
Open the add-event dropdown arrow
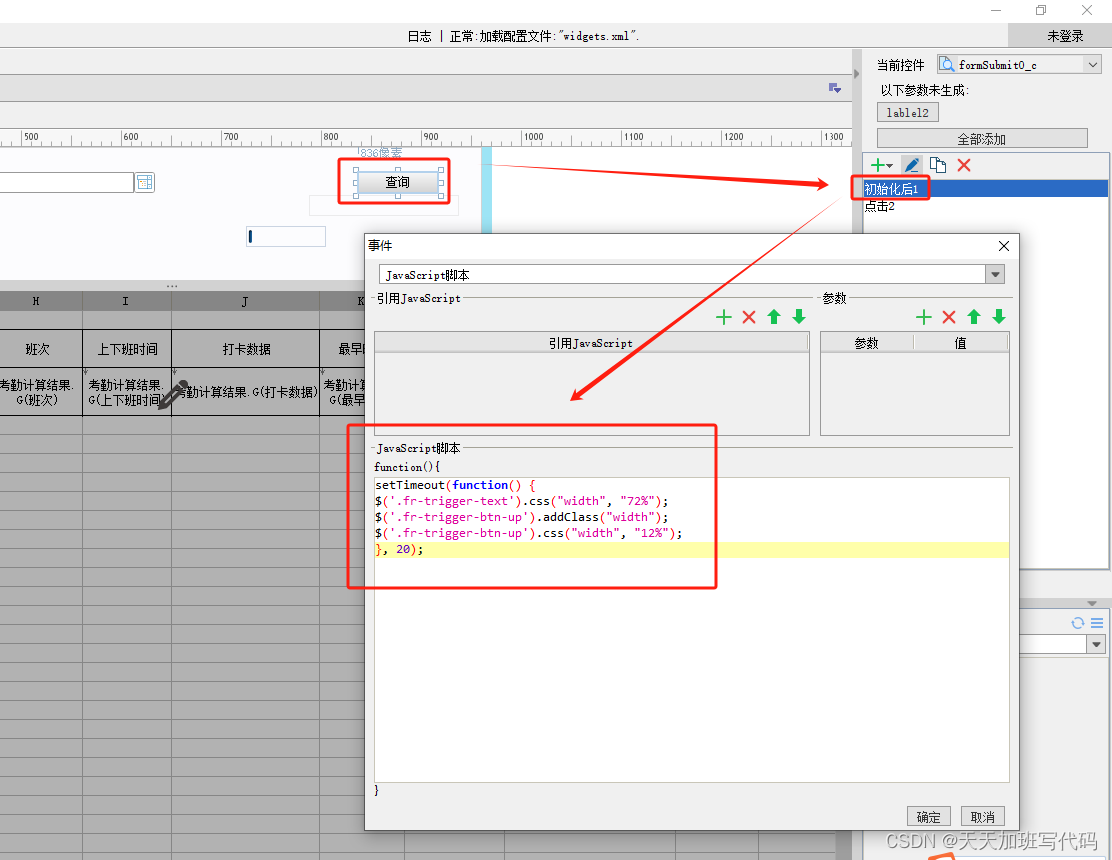point(889,166)
